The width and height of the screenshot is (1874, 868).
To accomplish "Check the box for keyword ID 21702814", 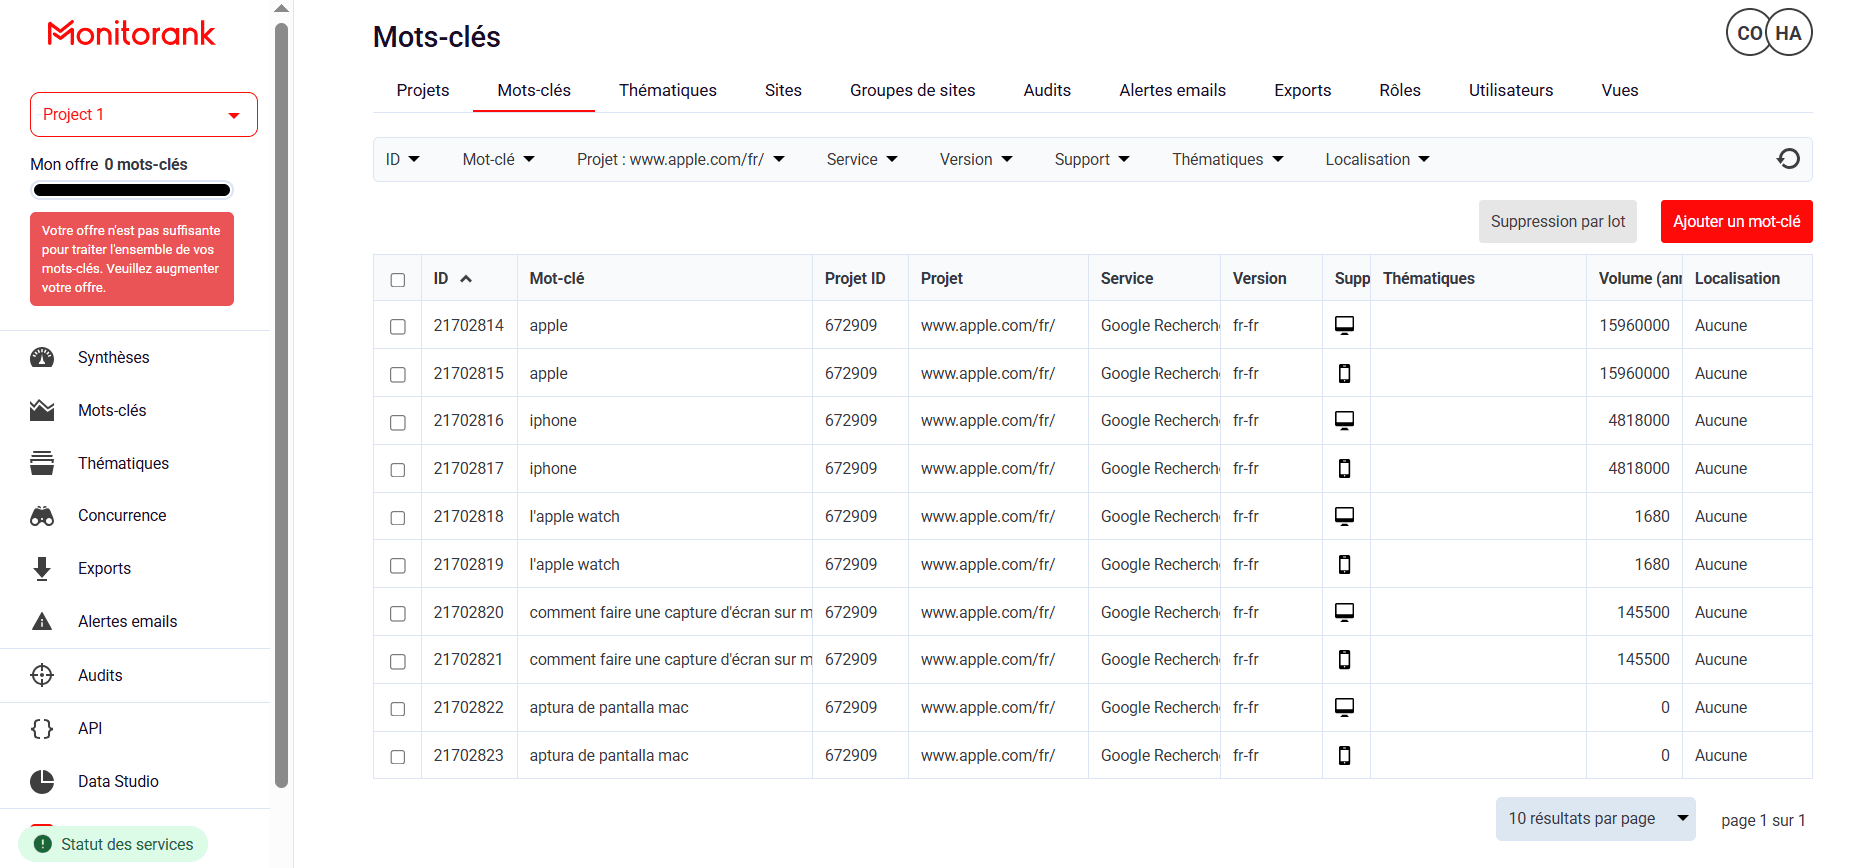I will pyautogui.click(x=398, y=327).
